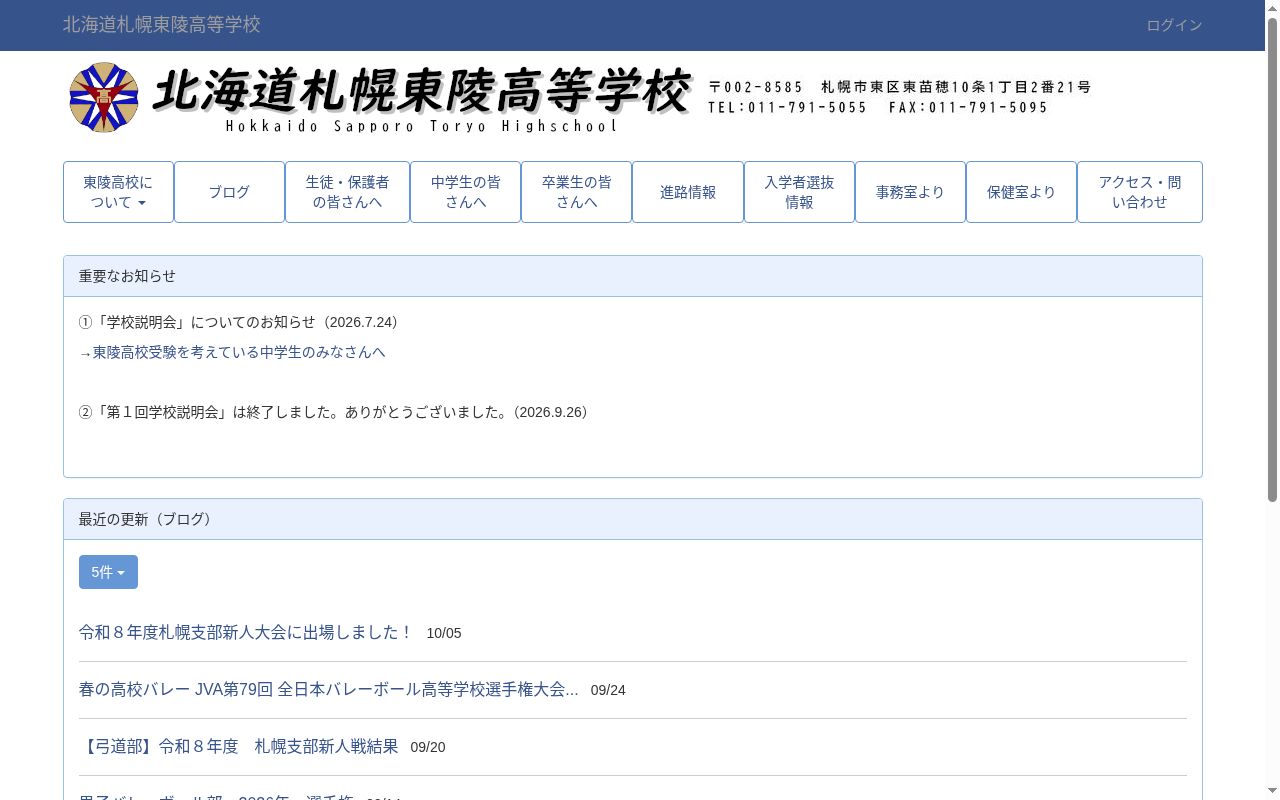Open アクセス・問い合わせ menu item

pos(1139,192)
